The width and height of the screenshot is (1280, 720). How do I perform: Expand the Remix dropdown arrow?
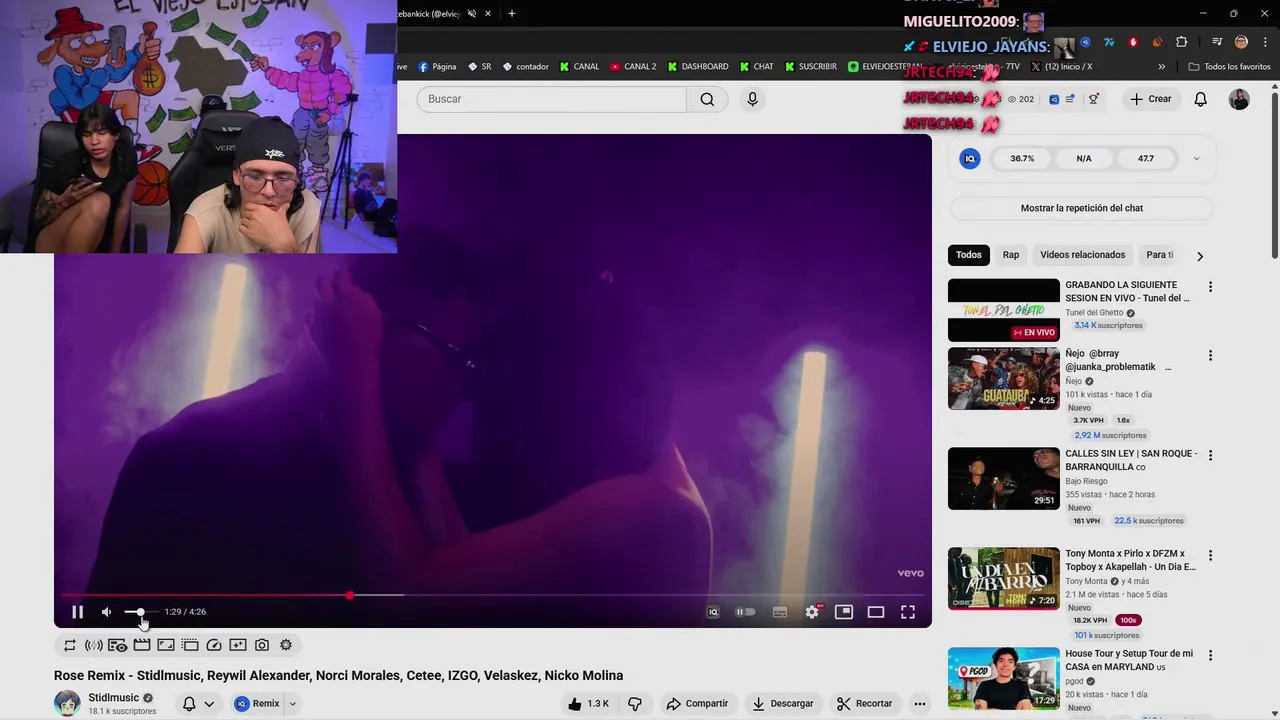pos(293,704)
